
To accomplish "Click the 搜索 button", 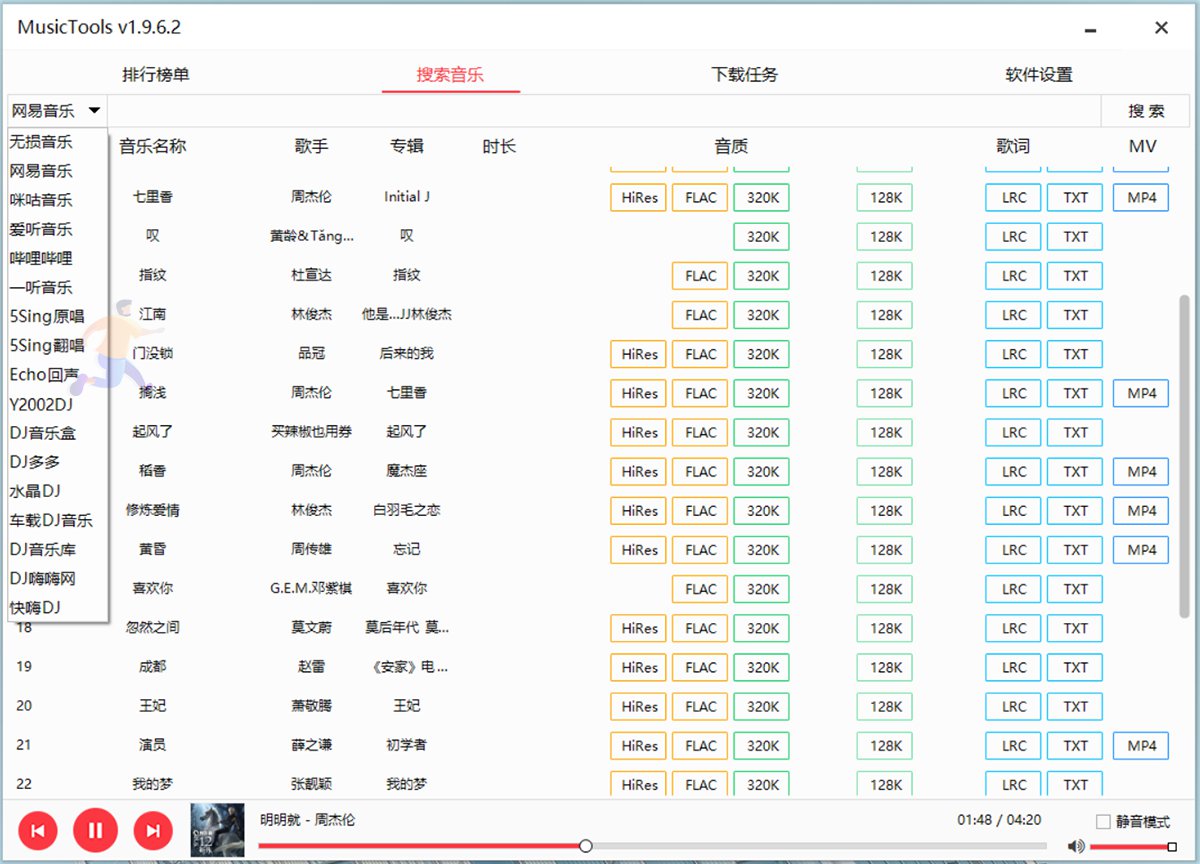I will [x=1146, y=111].
